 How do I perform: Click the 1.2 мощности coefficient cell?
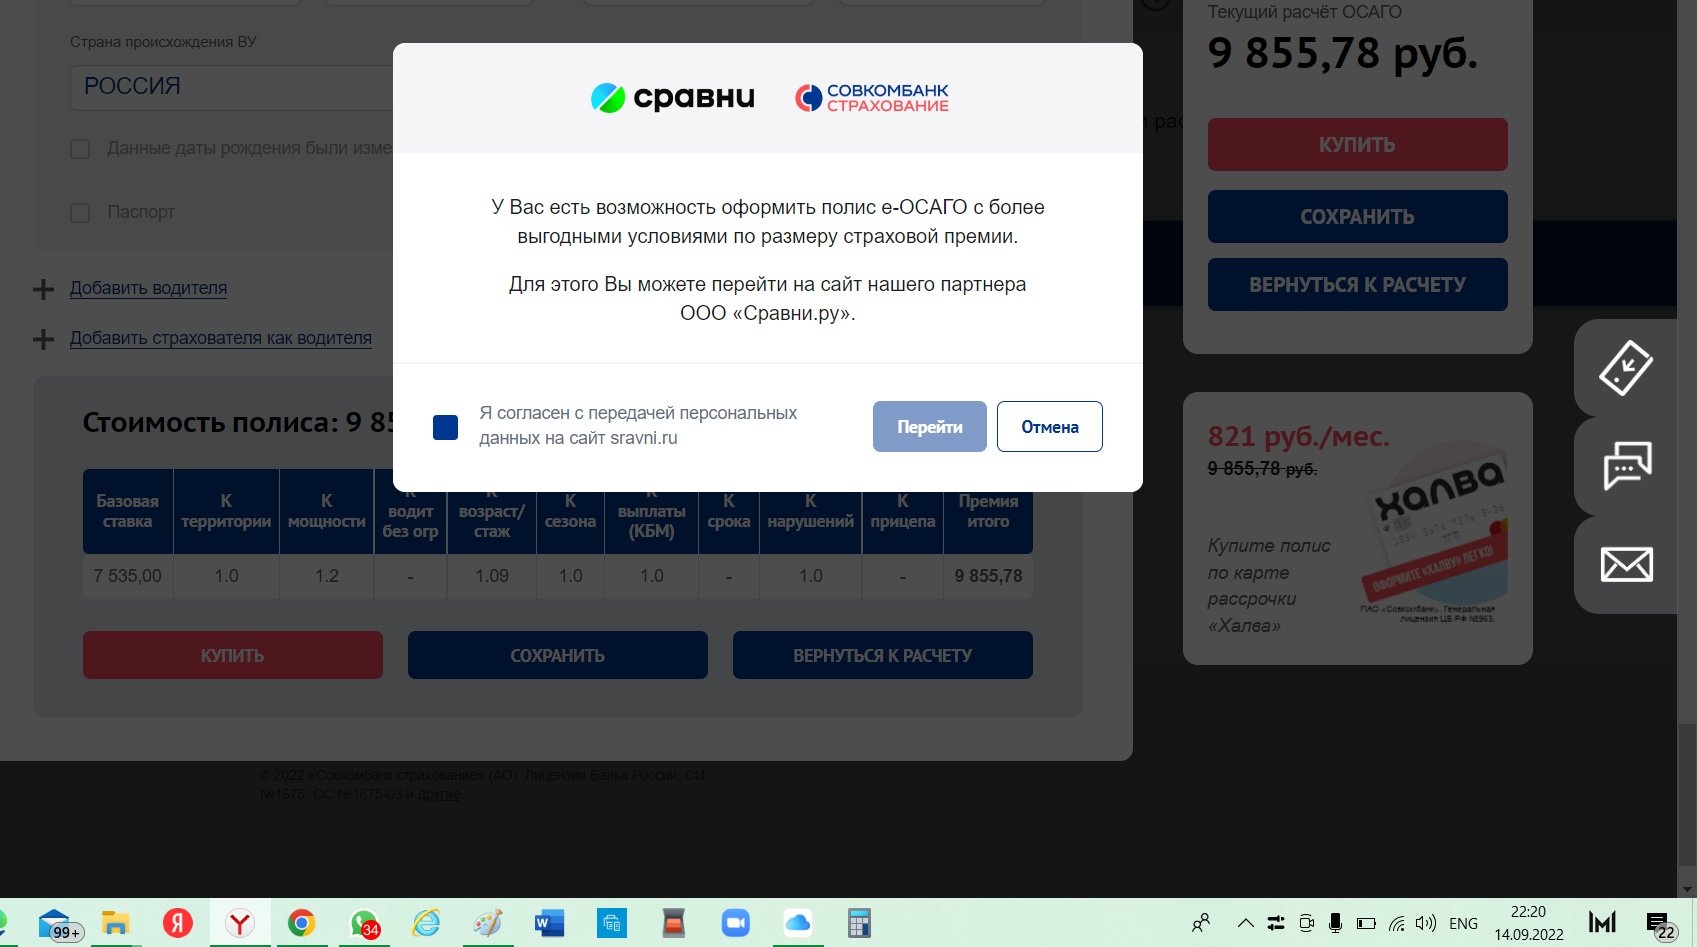(327, 576)
